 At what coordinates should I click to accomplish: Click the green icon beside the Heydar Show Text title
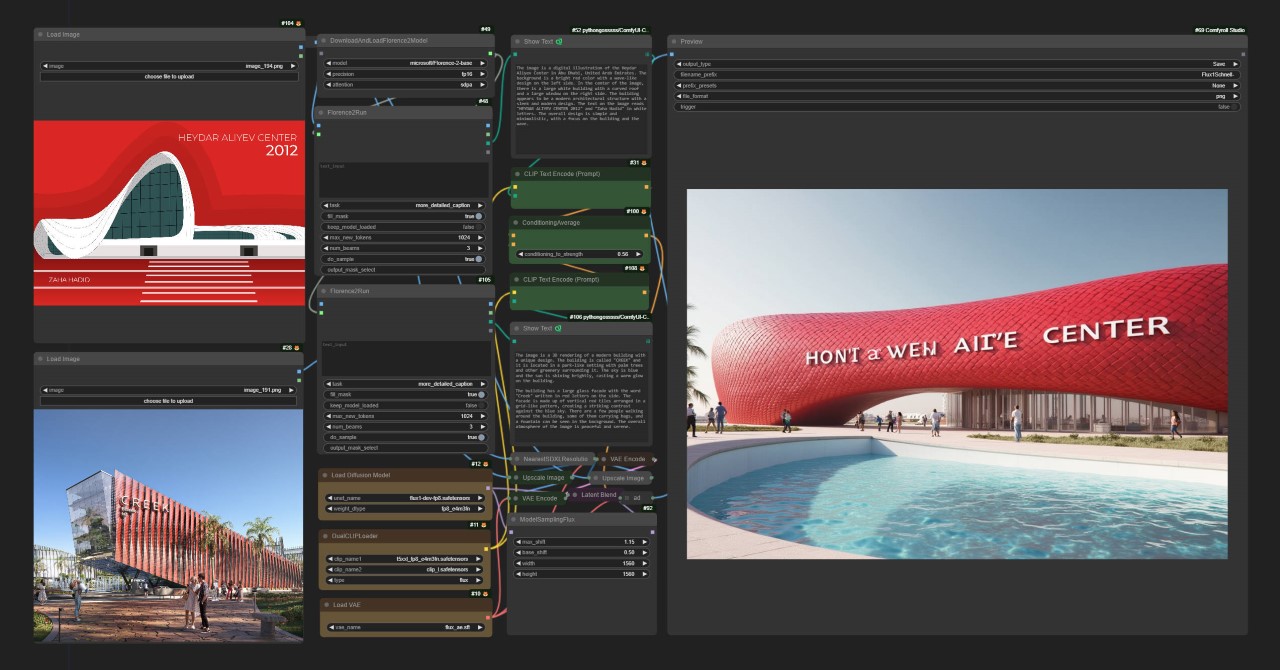click(559, 42)
